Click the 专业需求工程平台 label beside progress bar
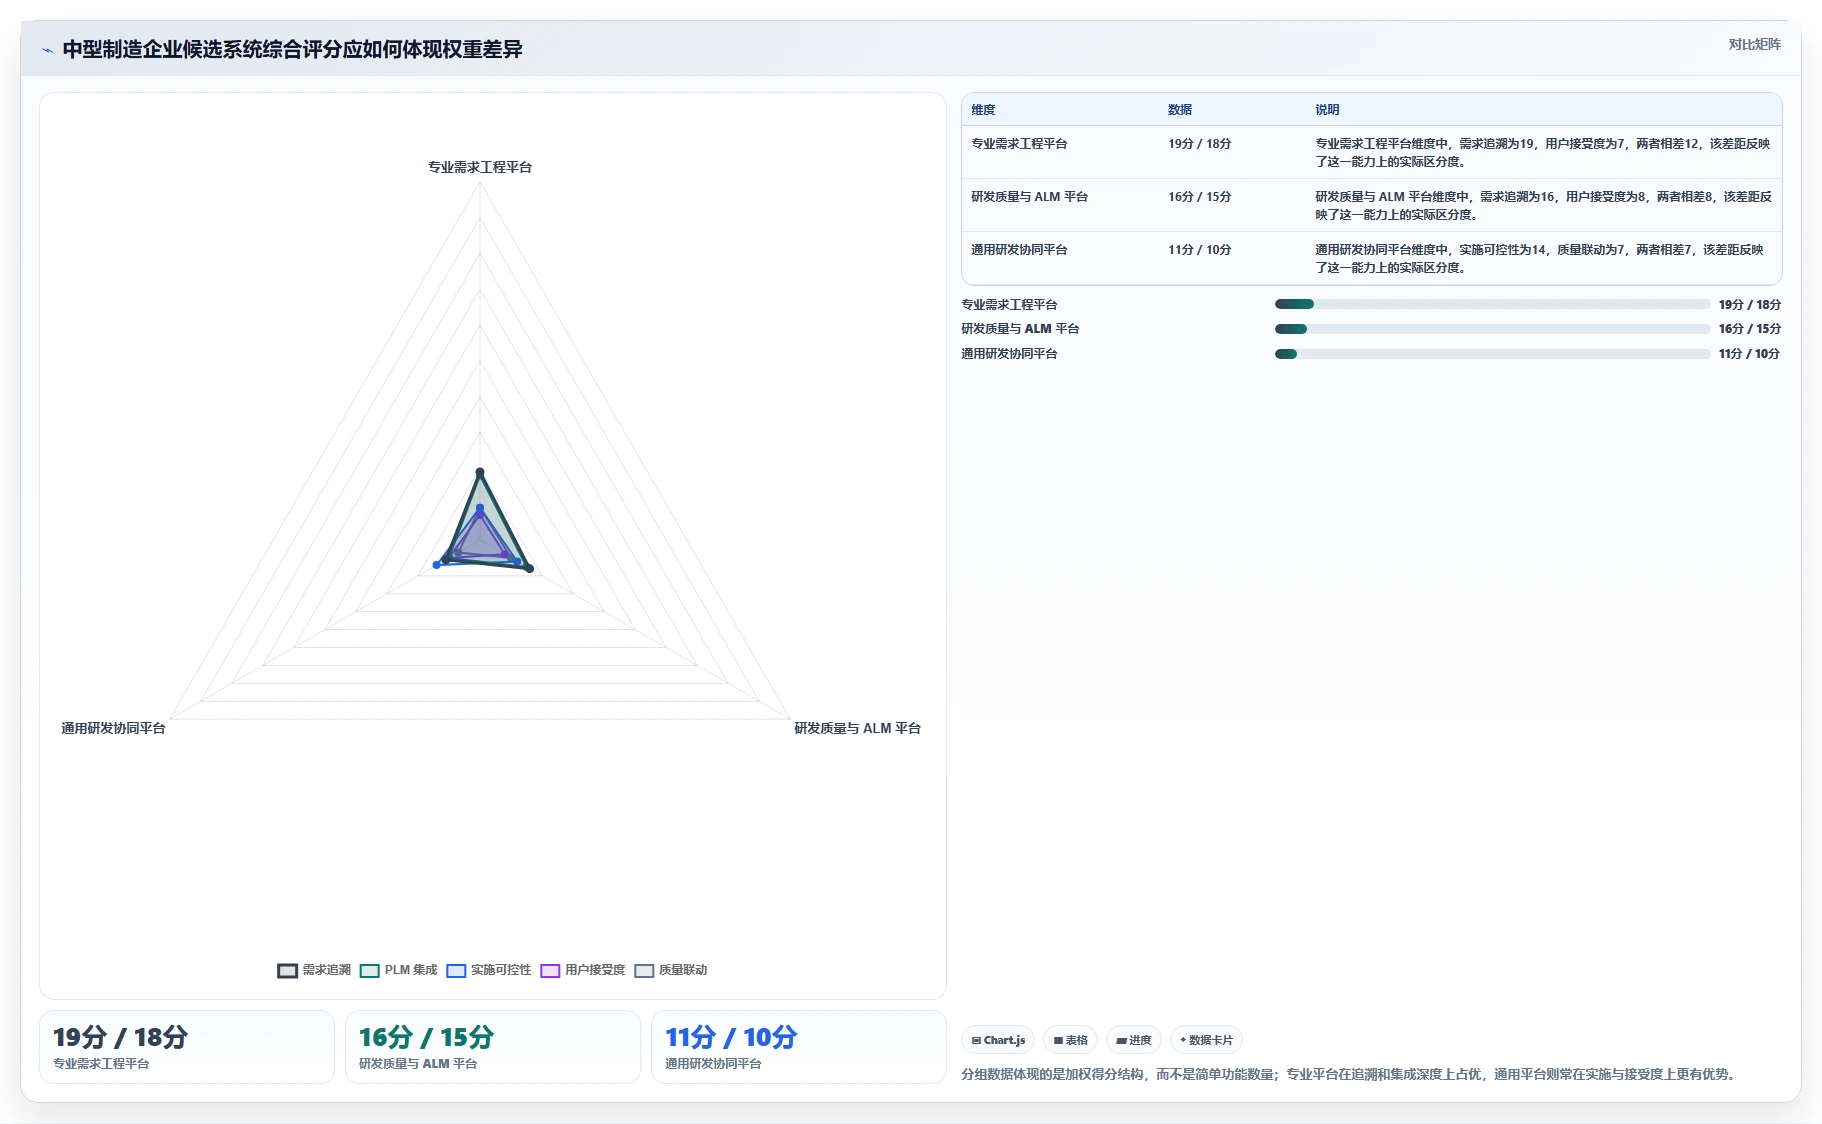Screen dimensions: 1822x1124 tap(1009, 305)
